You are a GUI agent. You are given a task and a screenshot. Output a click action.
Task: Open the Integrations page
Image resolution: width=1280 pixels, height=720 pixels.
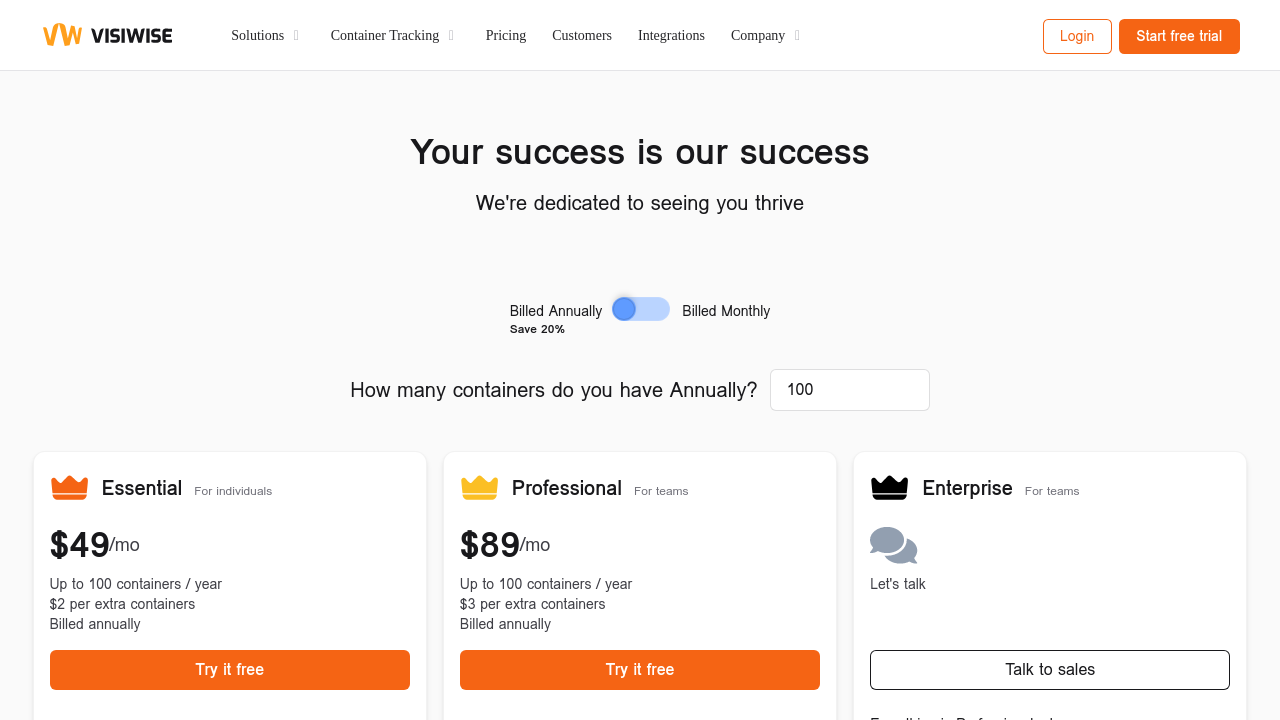tap(671, 36)
